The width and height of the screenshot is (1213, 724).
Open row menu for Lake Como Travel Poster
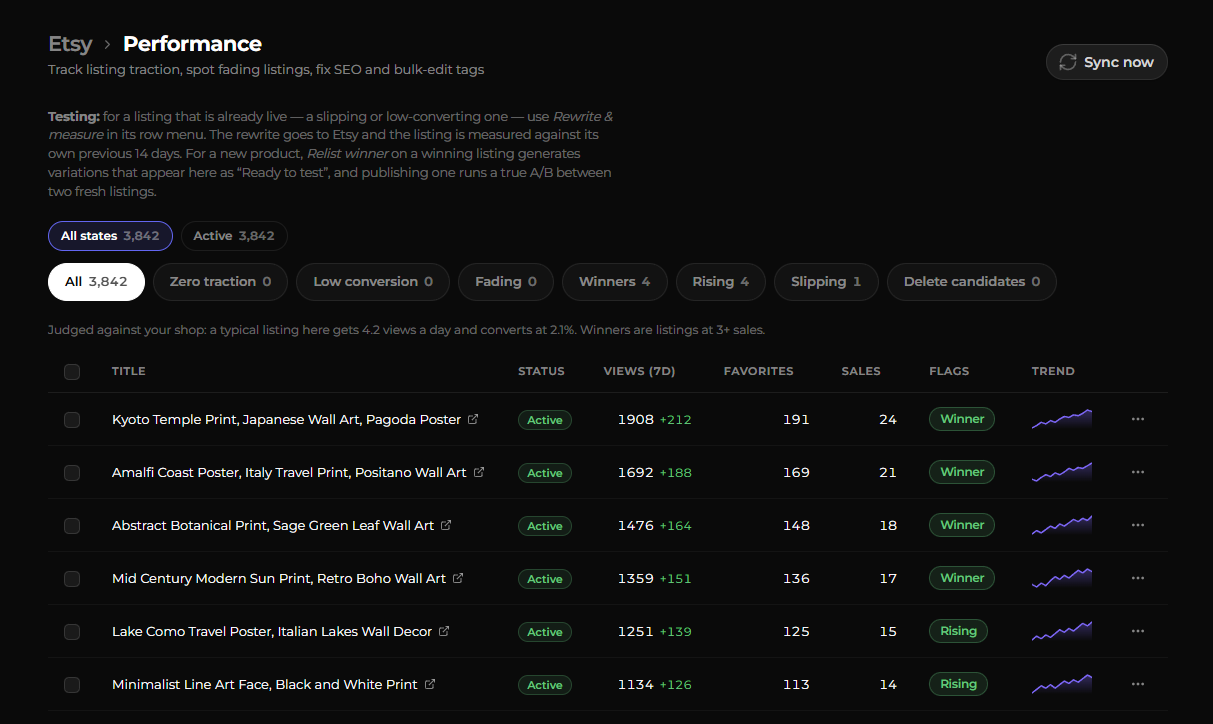[x=1137, y=631]
